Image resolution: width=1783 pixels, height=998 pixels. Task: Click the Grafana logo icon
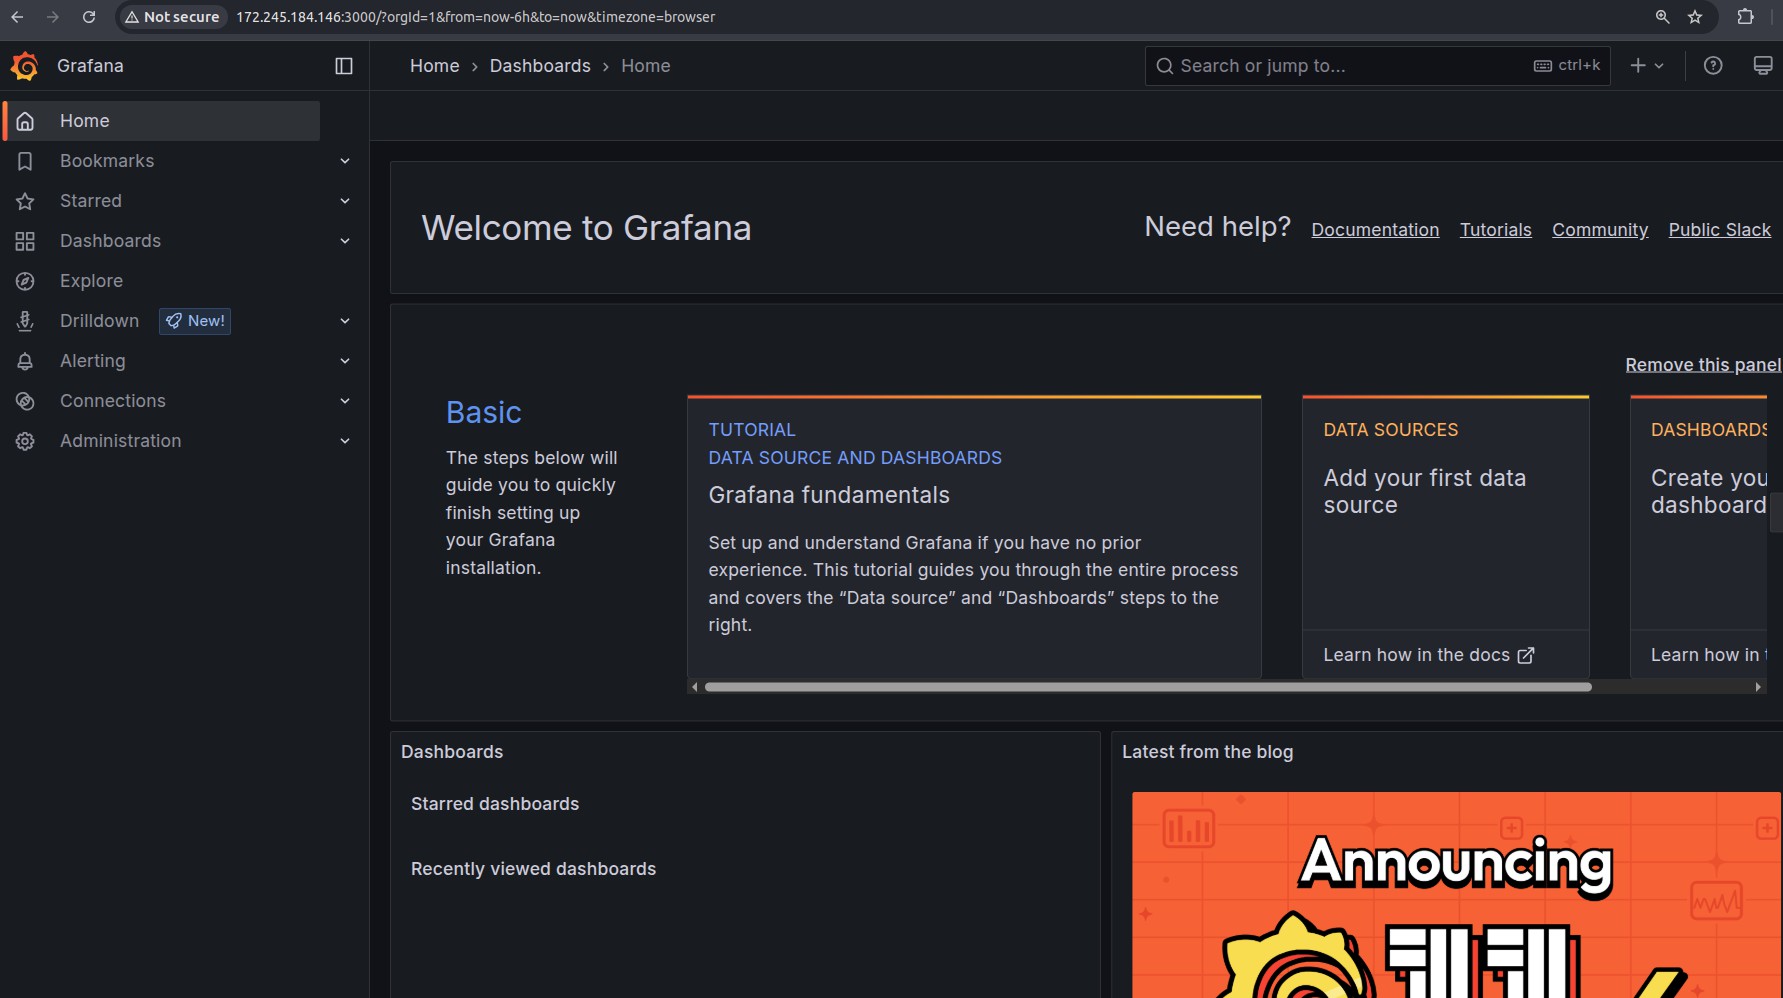[x=25, y=66]
